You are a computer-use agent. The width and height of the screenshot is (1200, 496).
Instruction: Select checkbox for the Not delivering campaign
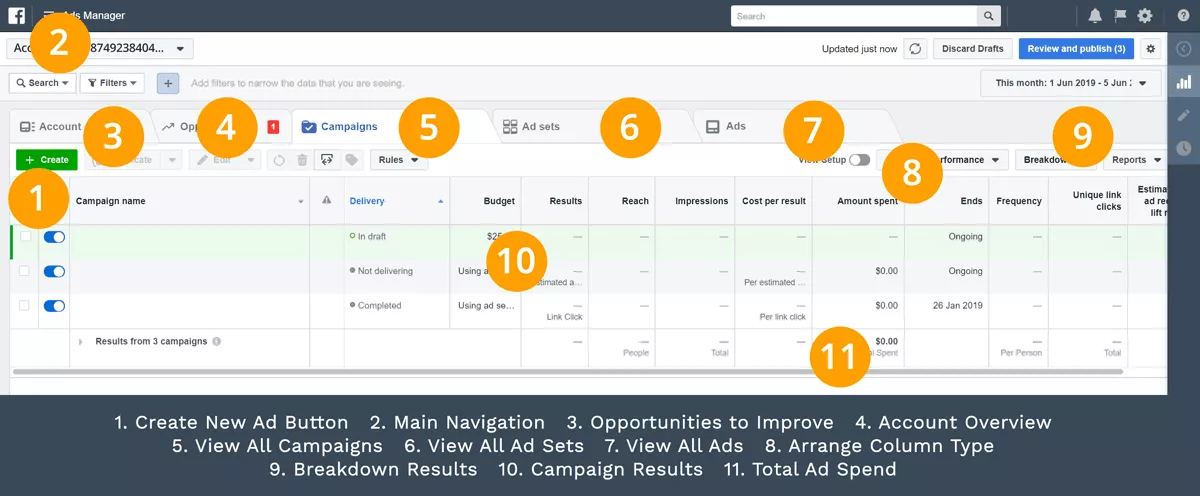[25, 271]
